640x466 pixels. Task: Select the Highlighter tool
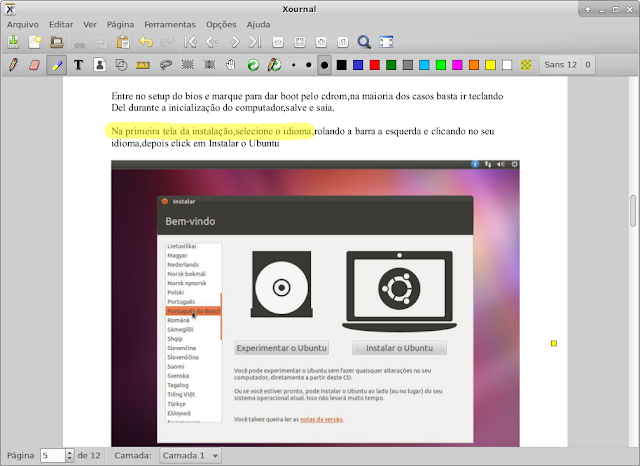[57, 65]
